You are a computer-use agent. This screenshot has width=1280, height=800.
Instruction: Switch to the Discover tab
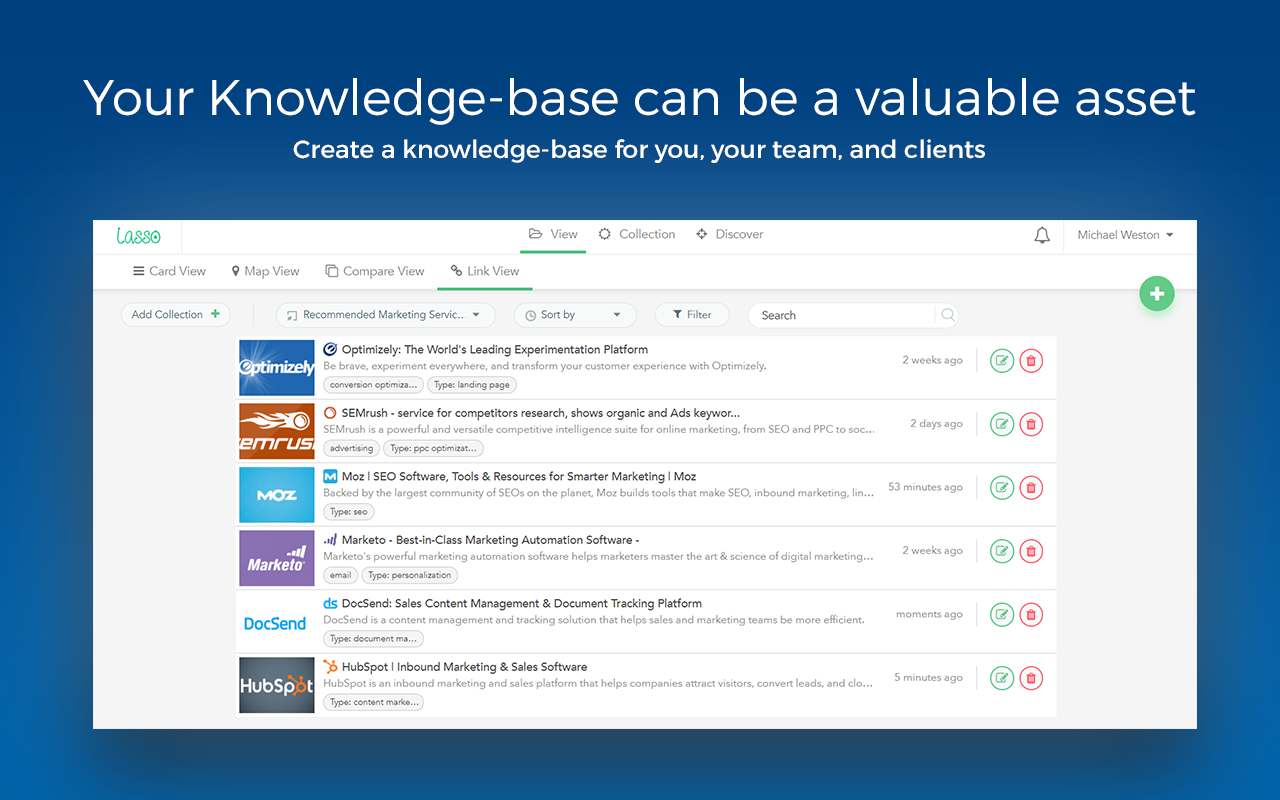click(x=730, y=234)
